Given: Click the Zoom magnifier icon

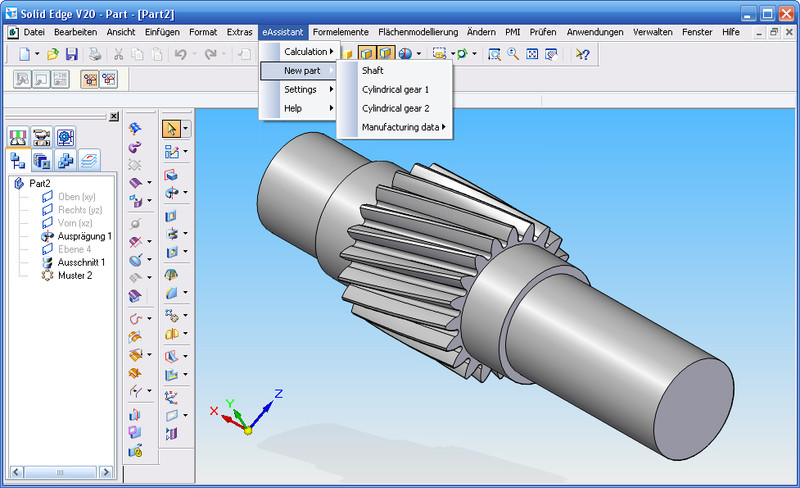Looking at the screenshot, I should pos(513,53).
